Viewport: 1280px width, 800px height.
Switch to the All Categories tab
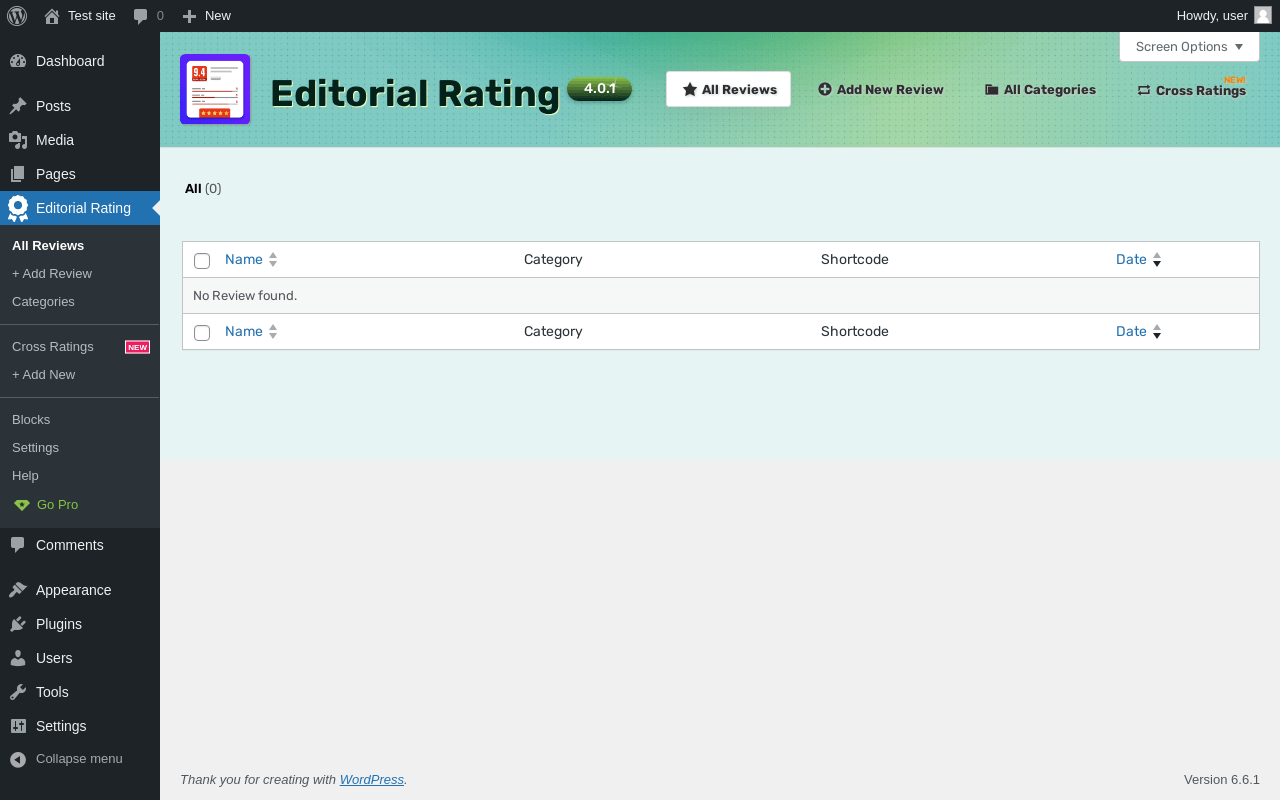point(1040,89)
